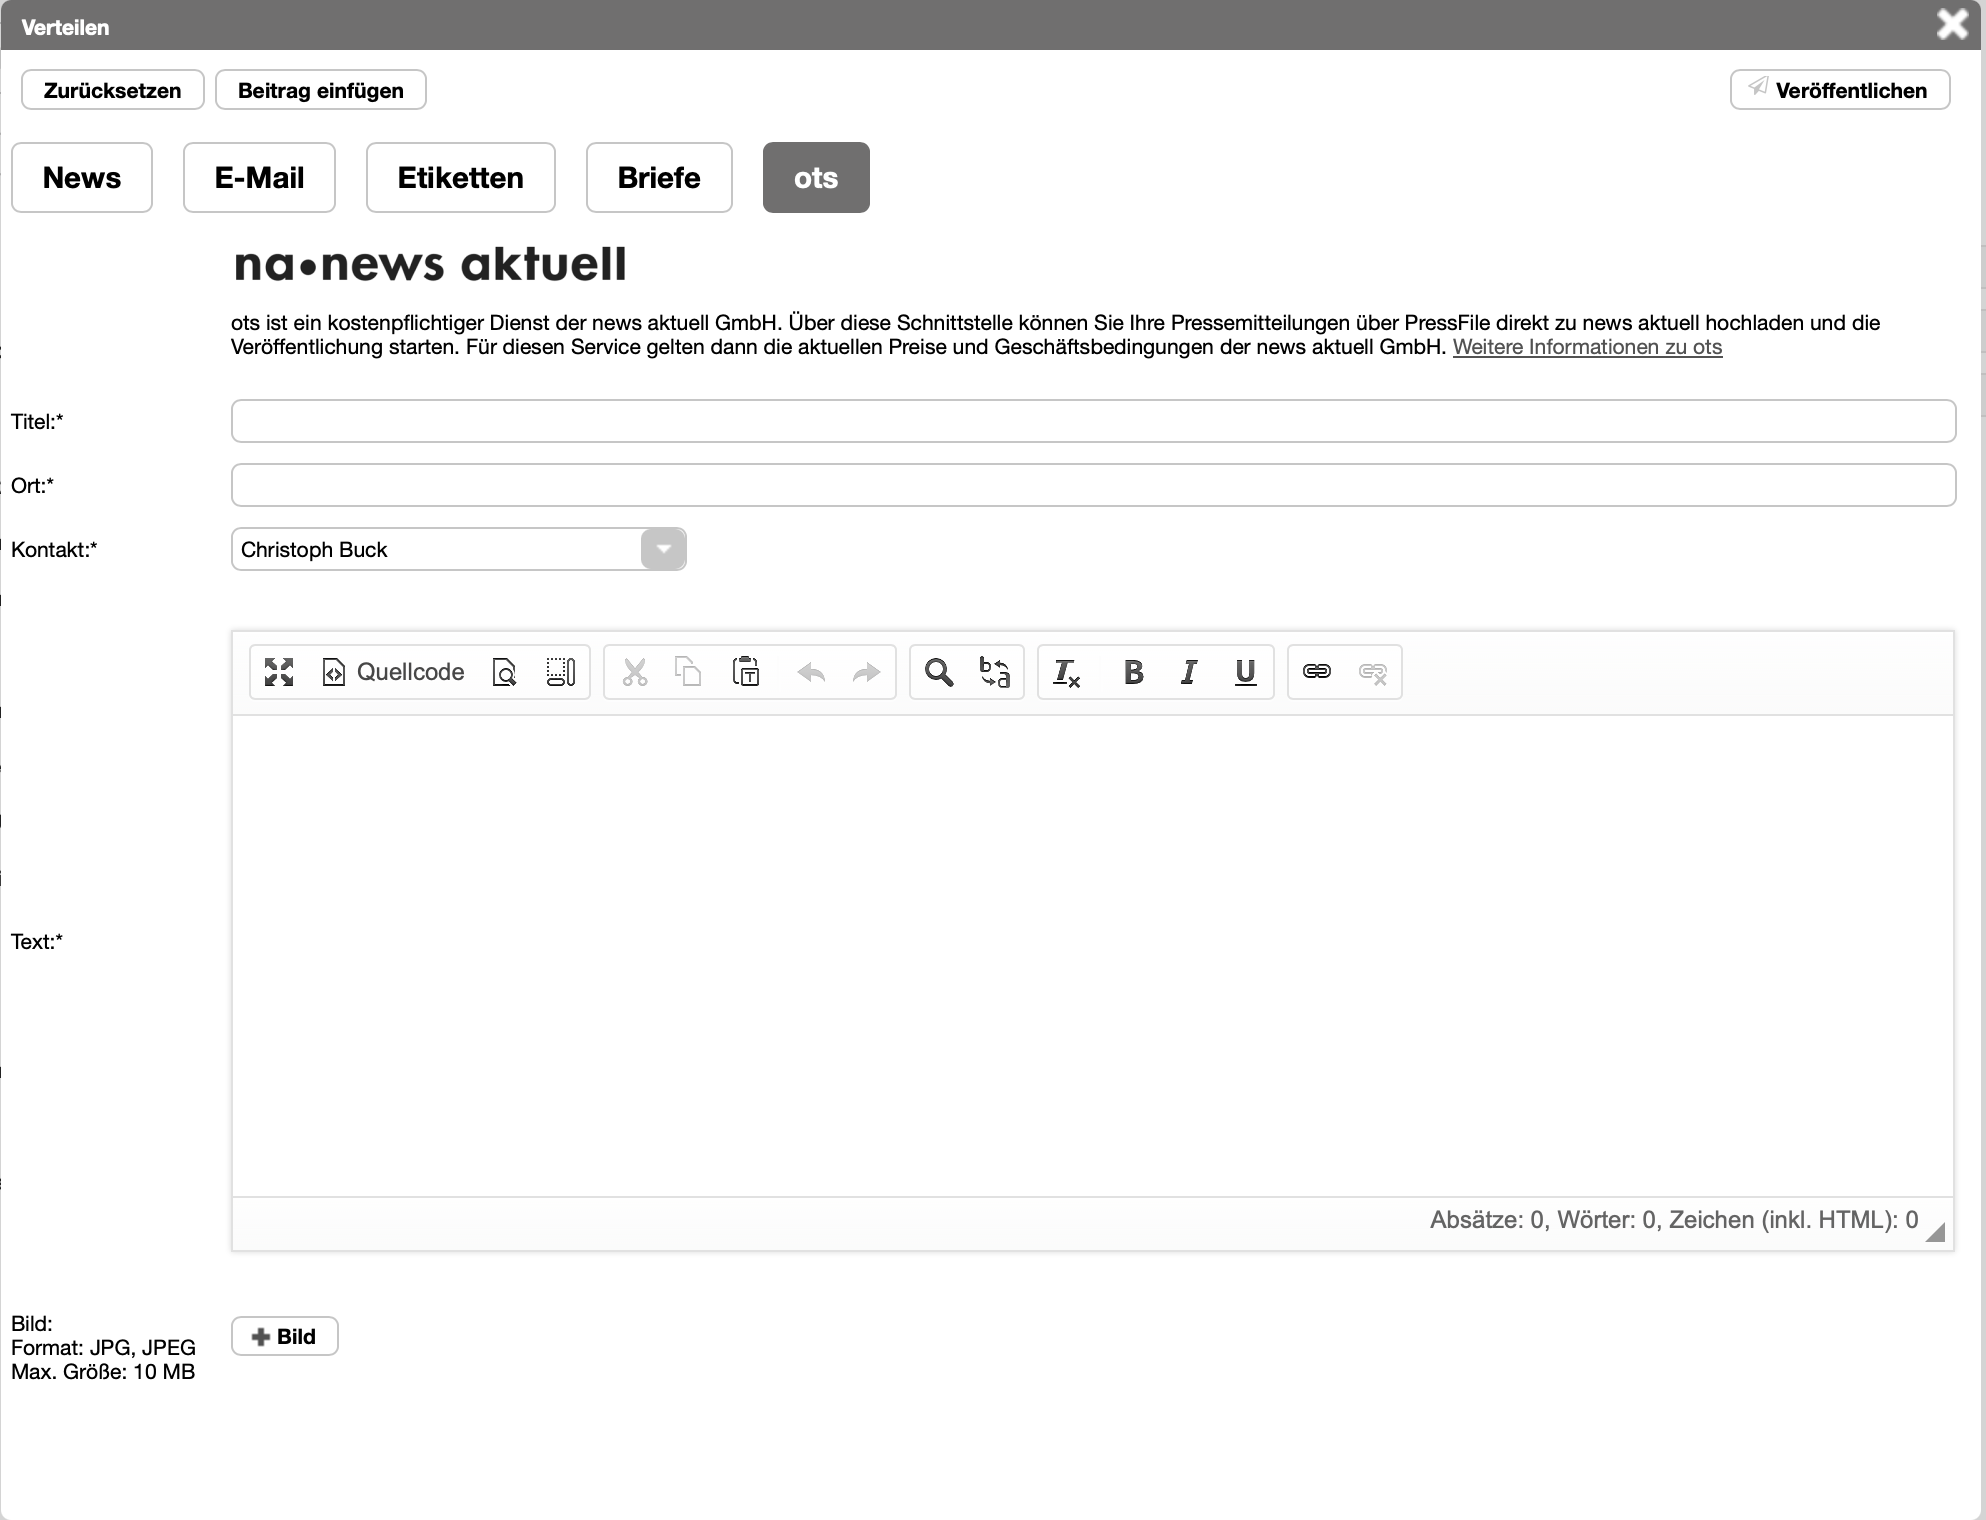
Task: Open the Quellcode source view
Action: tap(393, 672)
